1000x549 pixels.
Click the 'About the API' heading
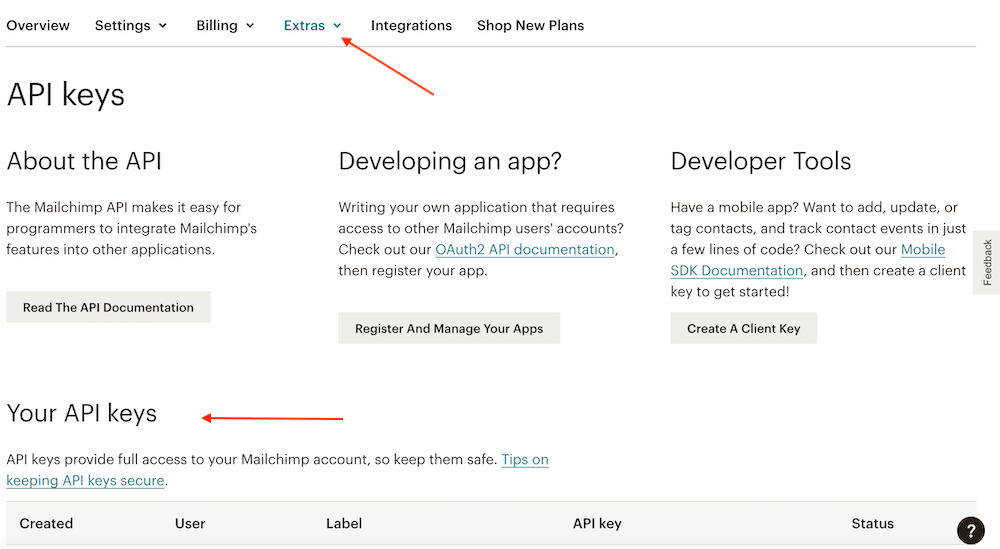click(x=84, y=161)
